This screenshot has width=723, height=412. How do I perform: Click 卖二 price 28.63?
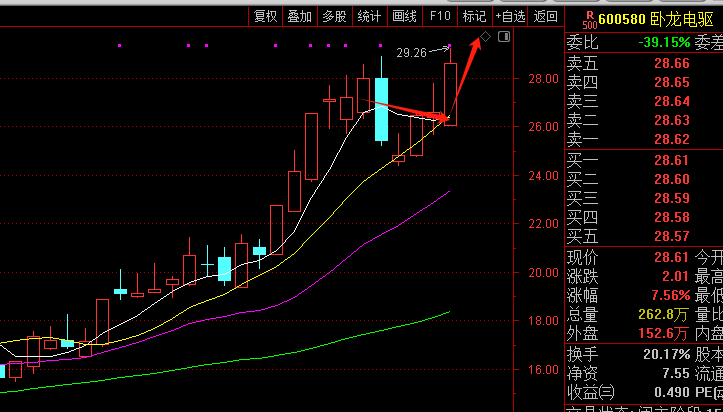click(672, 120)
